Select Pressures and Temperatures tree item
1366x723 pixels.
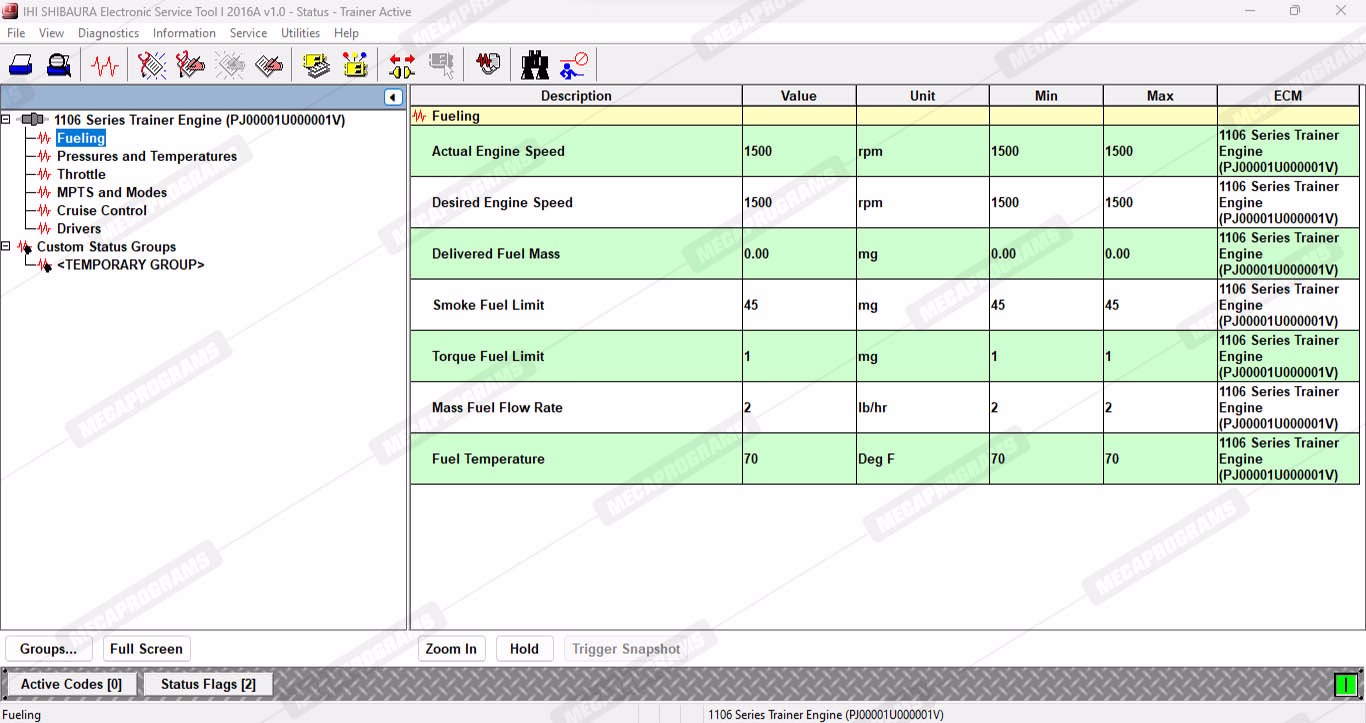(x=146, y=157)
